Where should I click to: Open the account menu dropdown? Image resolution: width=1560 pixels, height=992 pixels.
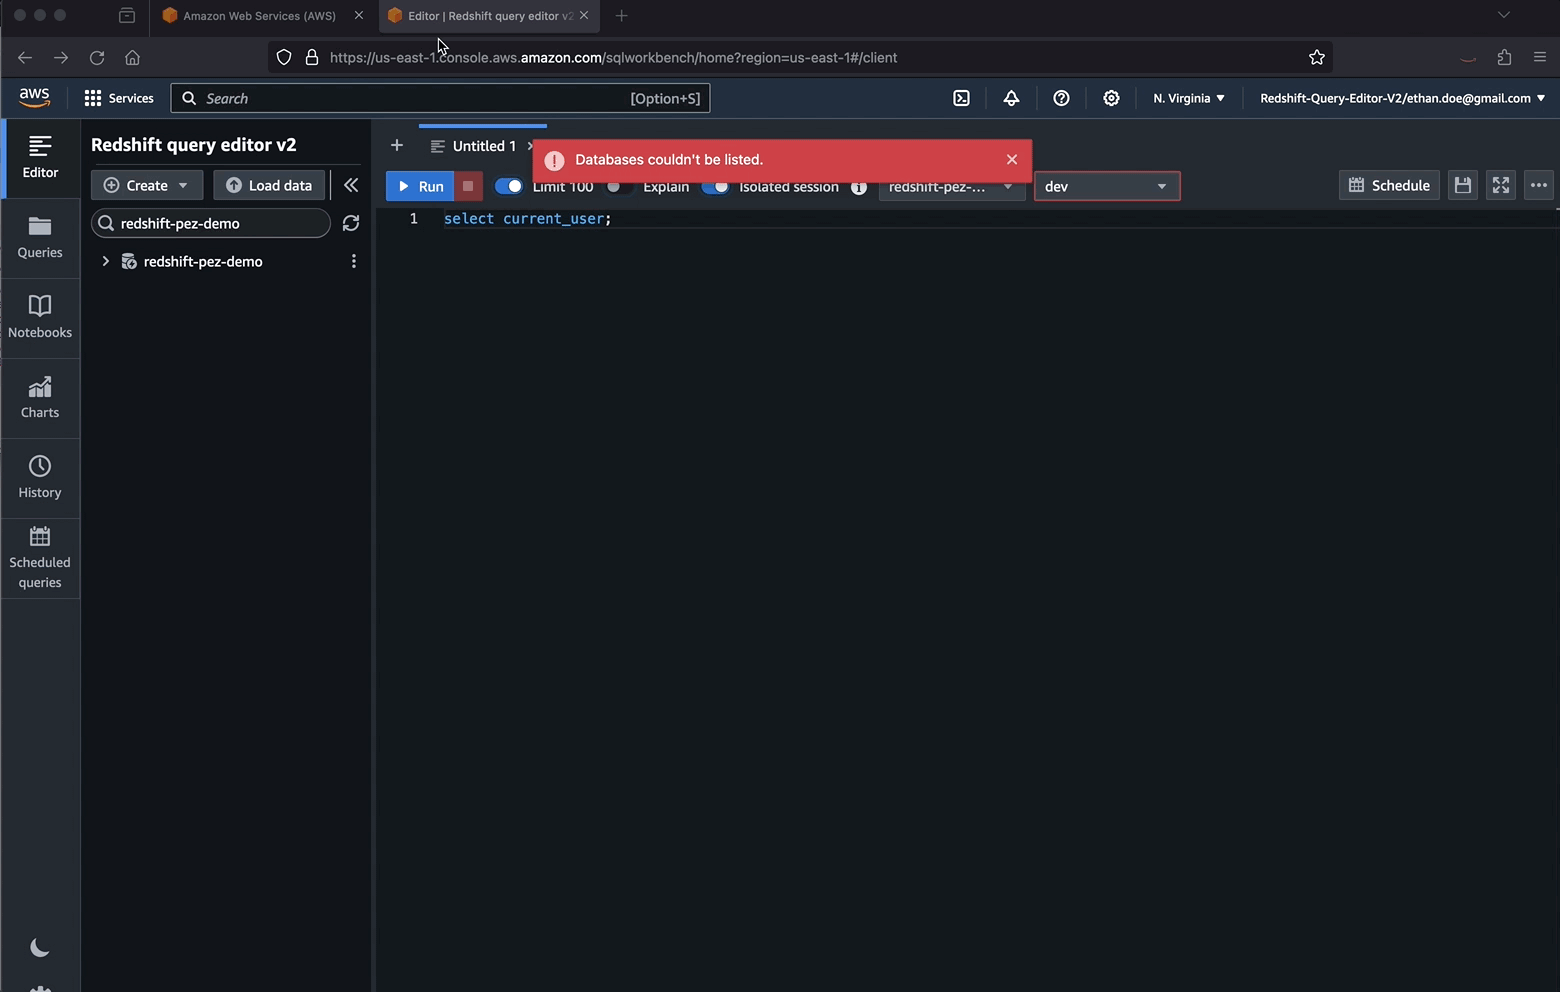pos(1402,98)
